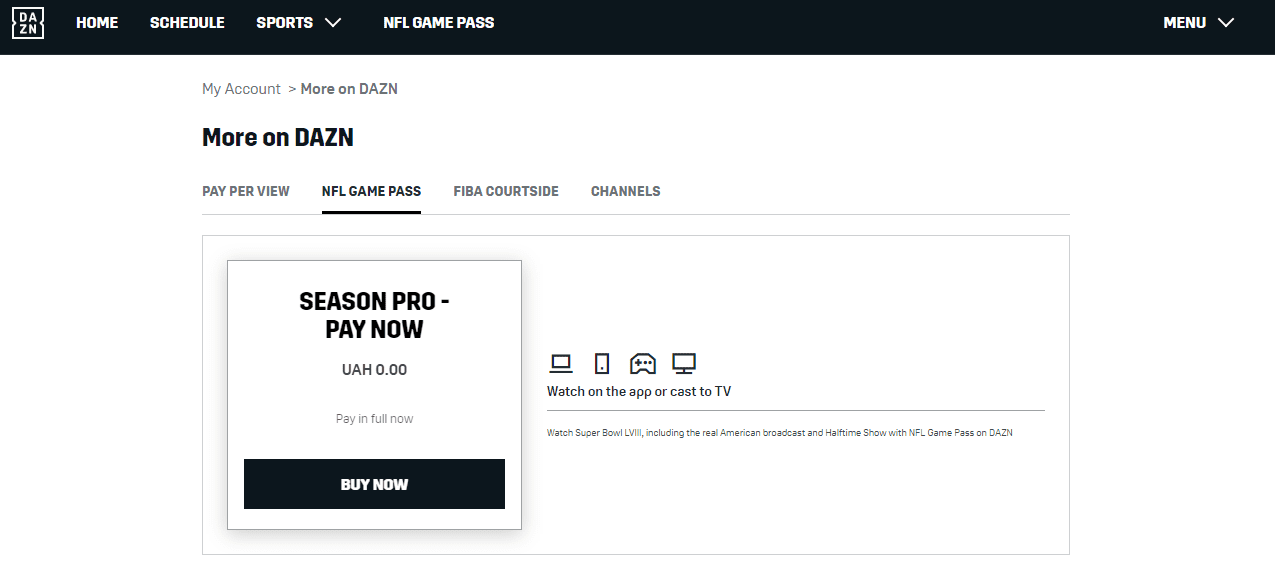Viewport: 1275px width, 570px height.
Task: Click the DAZN logo in header
Action: point(27,23)
